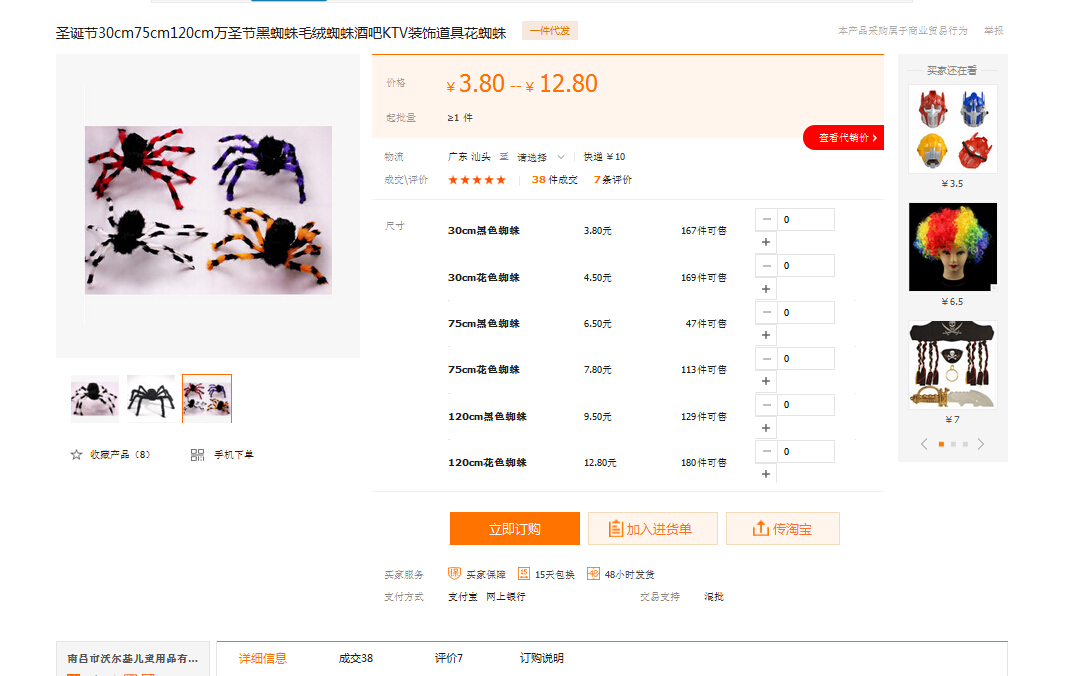
Task: Switch to the 成交38 tab
Action: coord(356,658)
